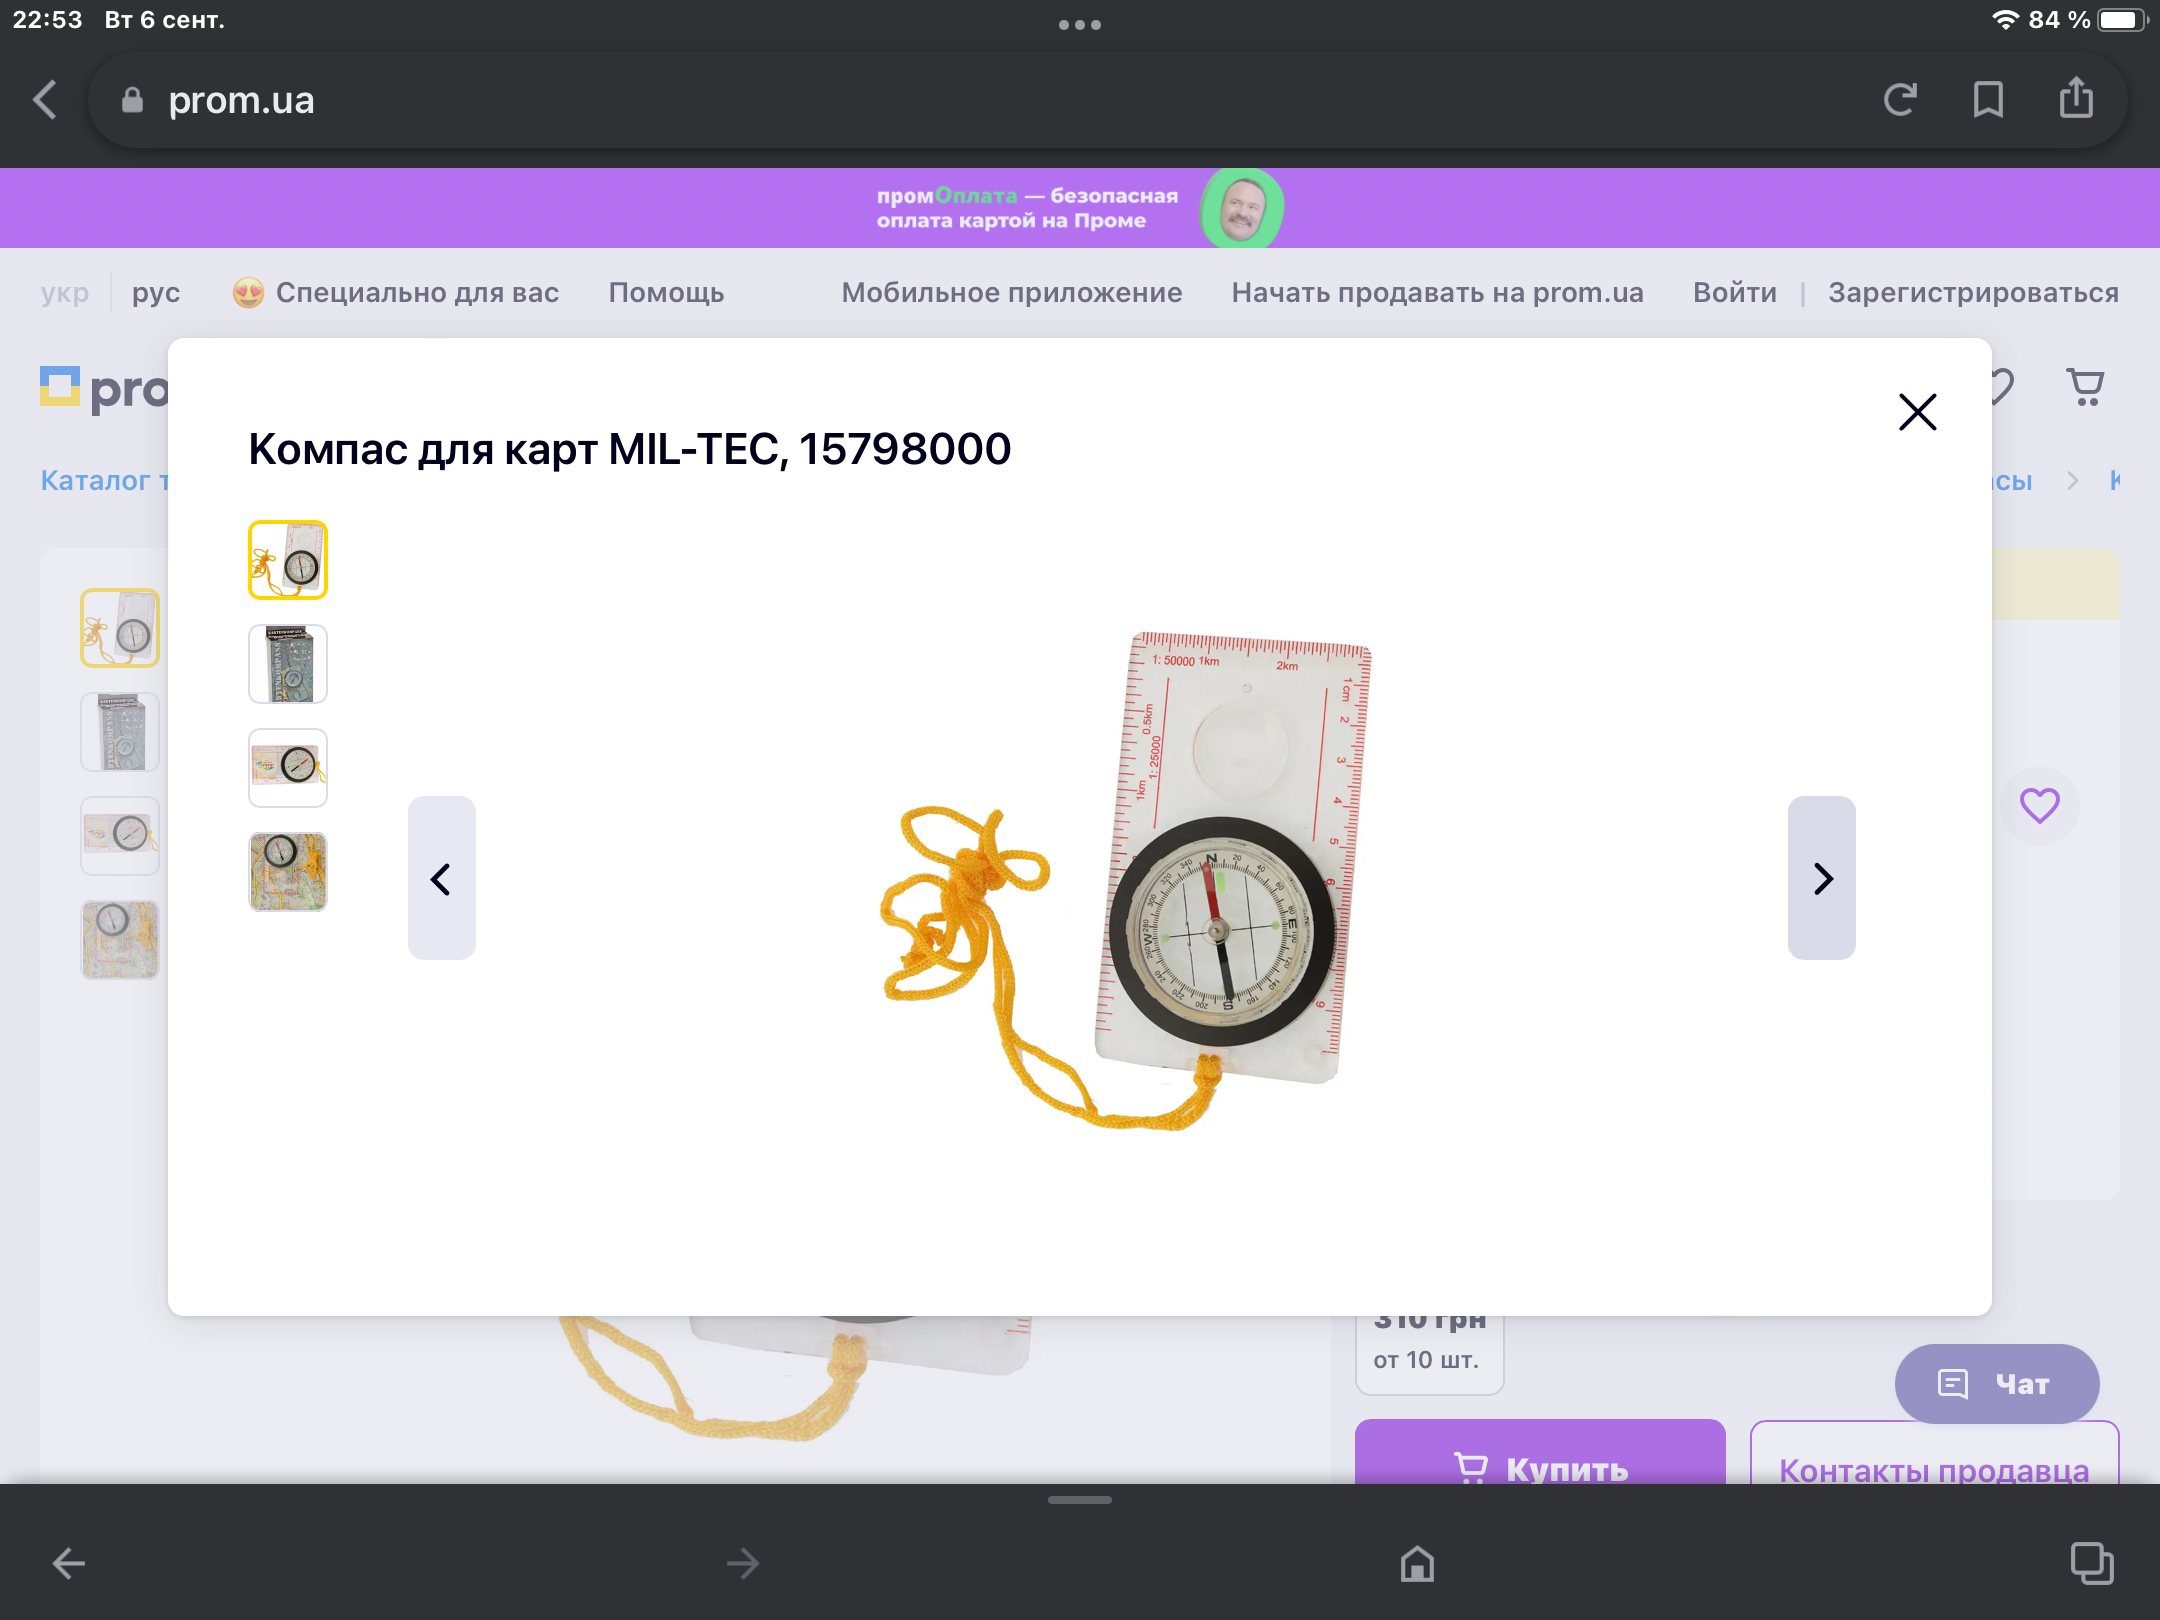The height and width of the screenshot is (1620, 2160).
Task: Go back with bottom bar left arrow
Action: [68, 1563]
